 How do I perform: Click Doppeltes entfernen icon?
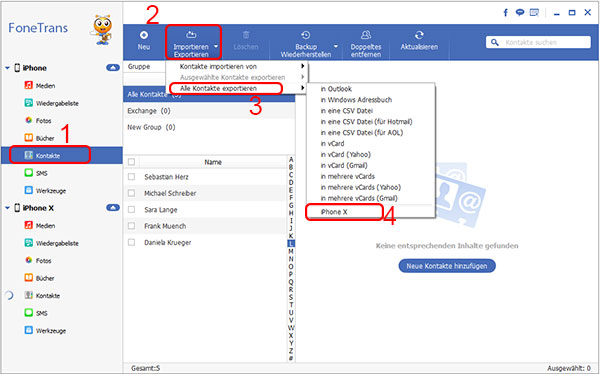coord(366,35)
